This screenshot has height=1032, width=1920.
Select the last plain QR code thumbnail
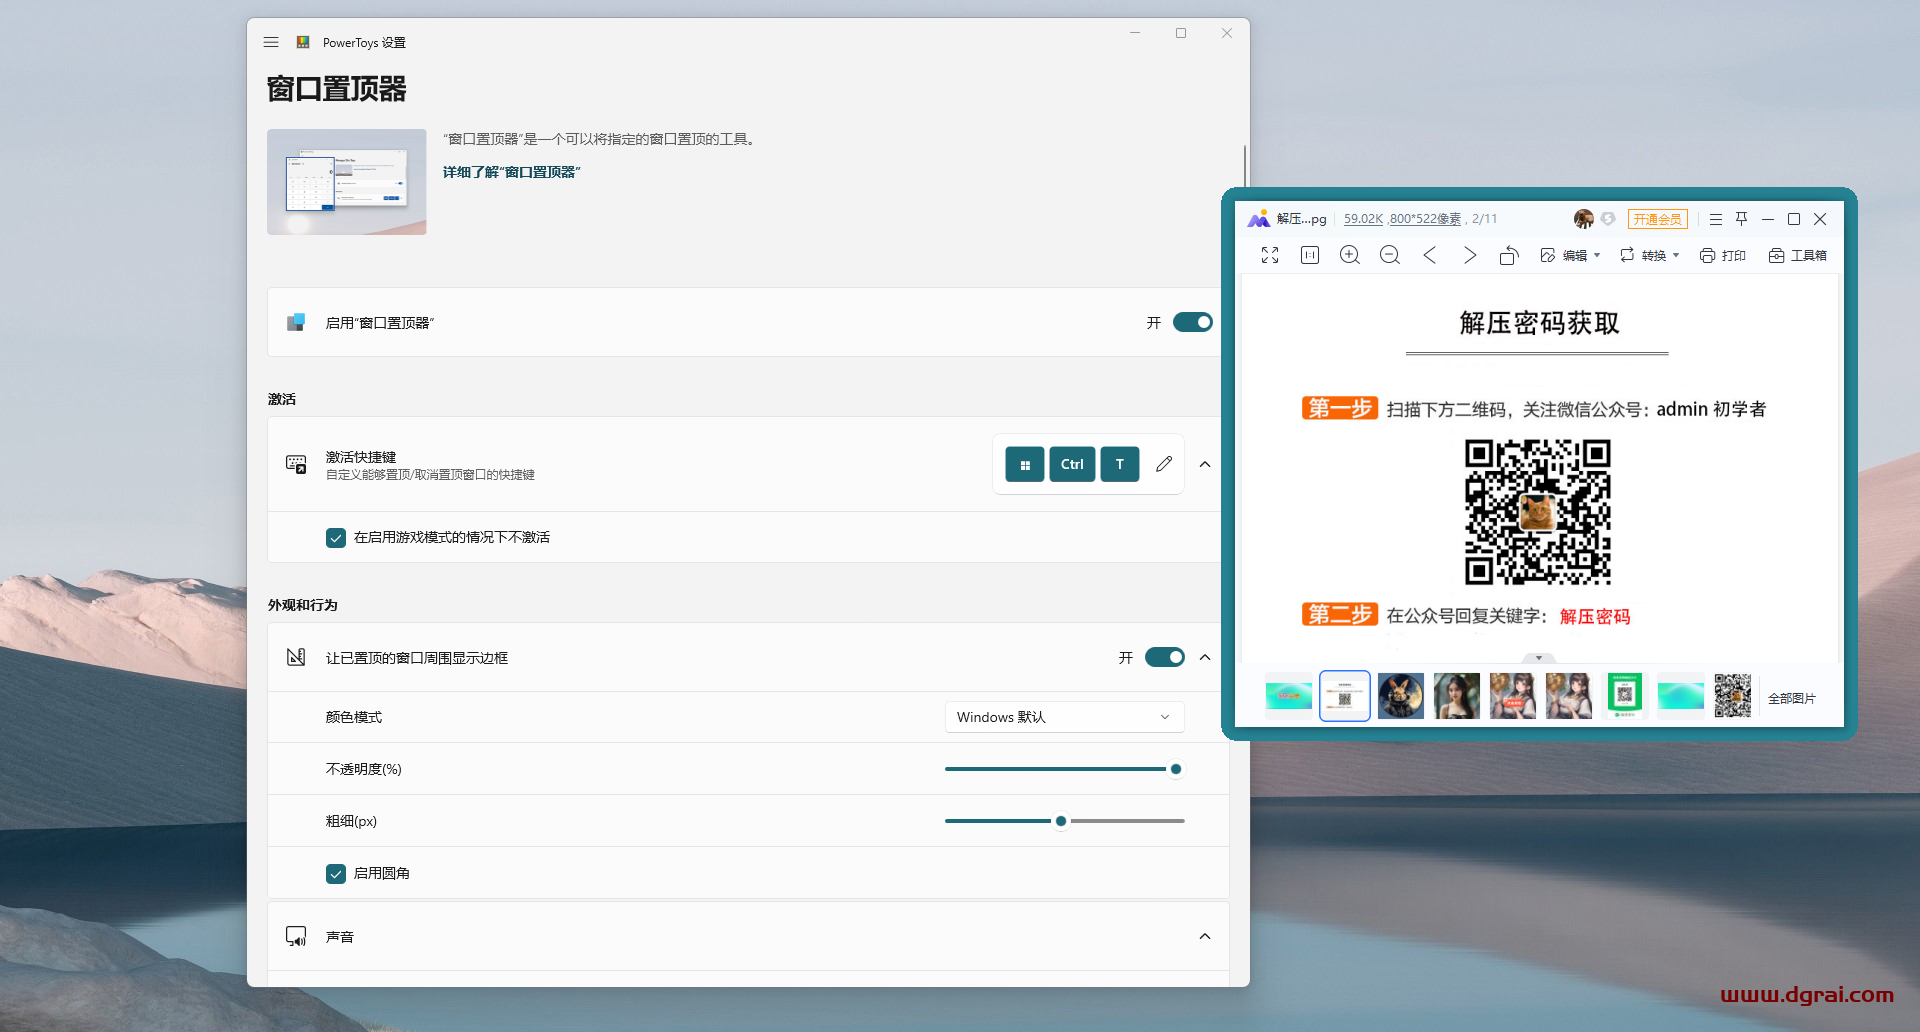point(1733,695)
